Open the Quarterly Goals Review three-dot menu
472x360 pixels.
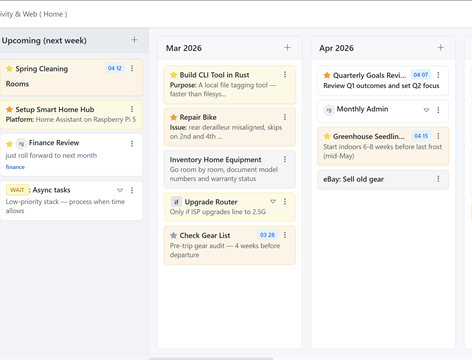point(438,75)
